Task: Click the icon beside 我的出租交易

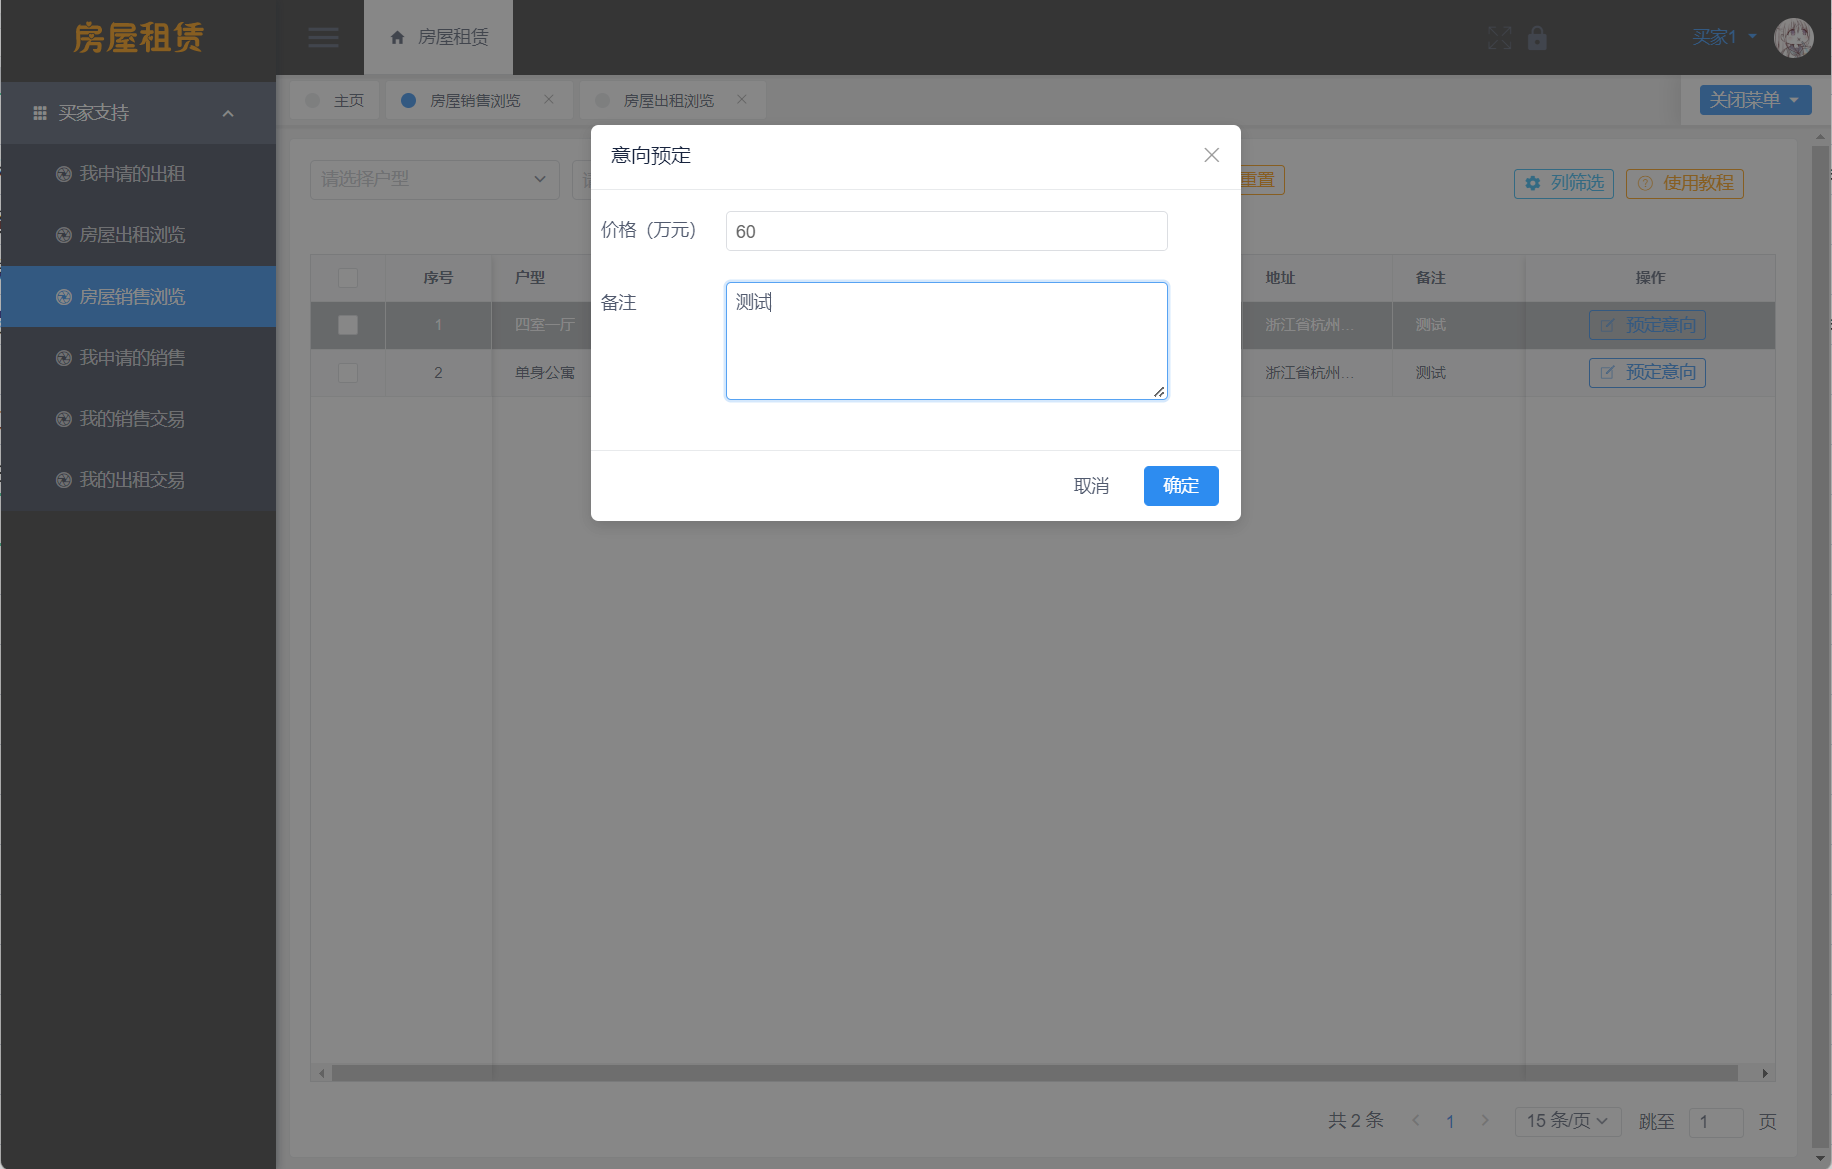Action: pyautogui.click(x=63, y=480)
